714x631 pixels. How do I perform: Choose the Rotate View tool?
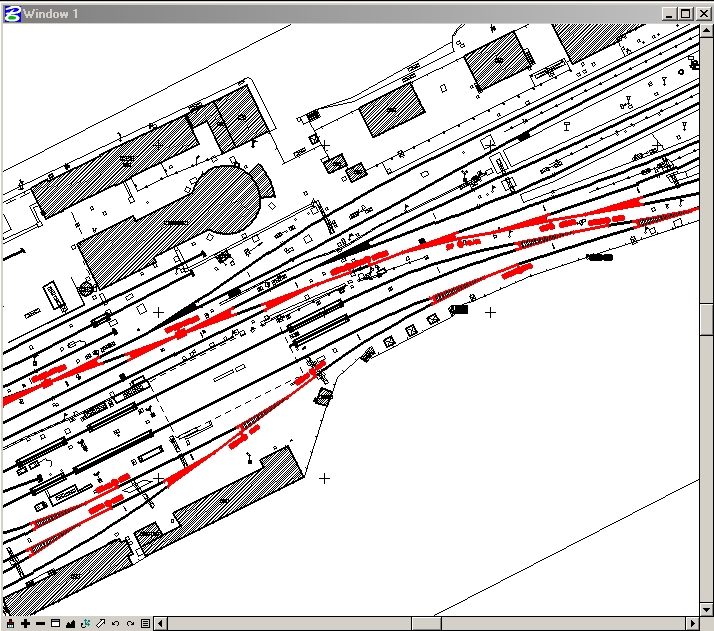(x=85, y=624)
